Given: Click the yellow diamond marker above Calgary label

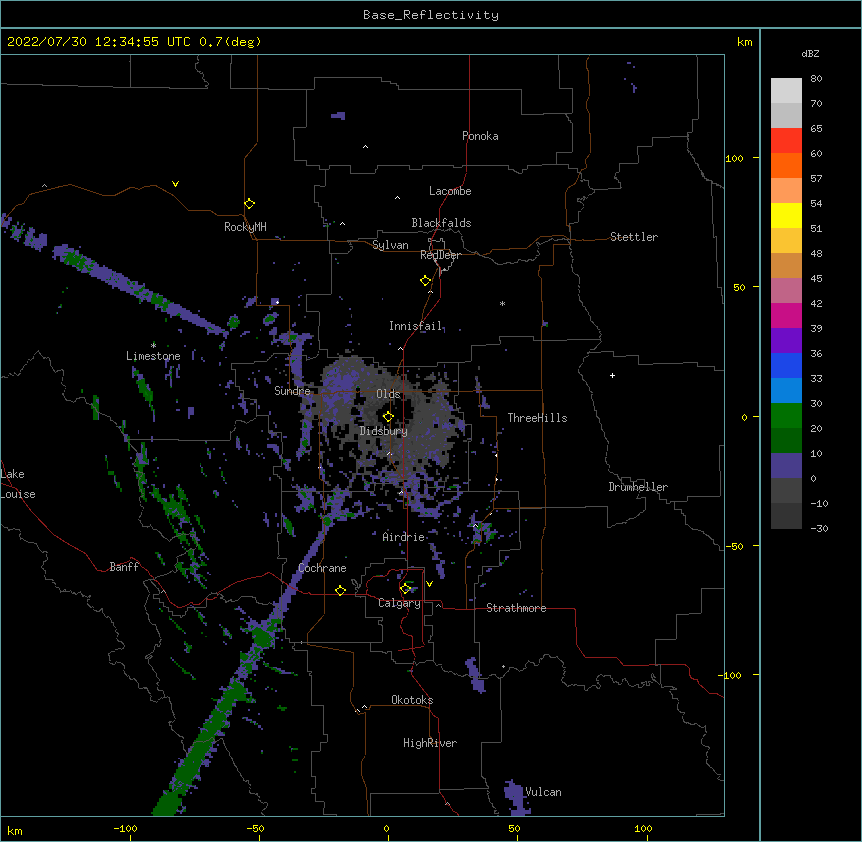Looking at the screenshot, I should pyautogui.click(x=406, y=589).
